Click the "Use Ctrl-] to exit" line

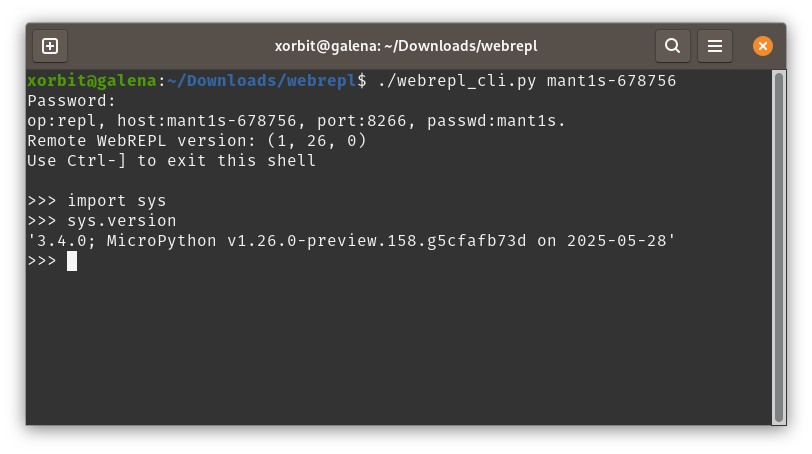point(171,161)
